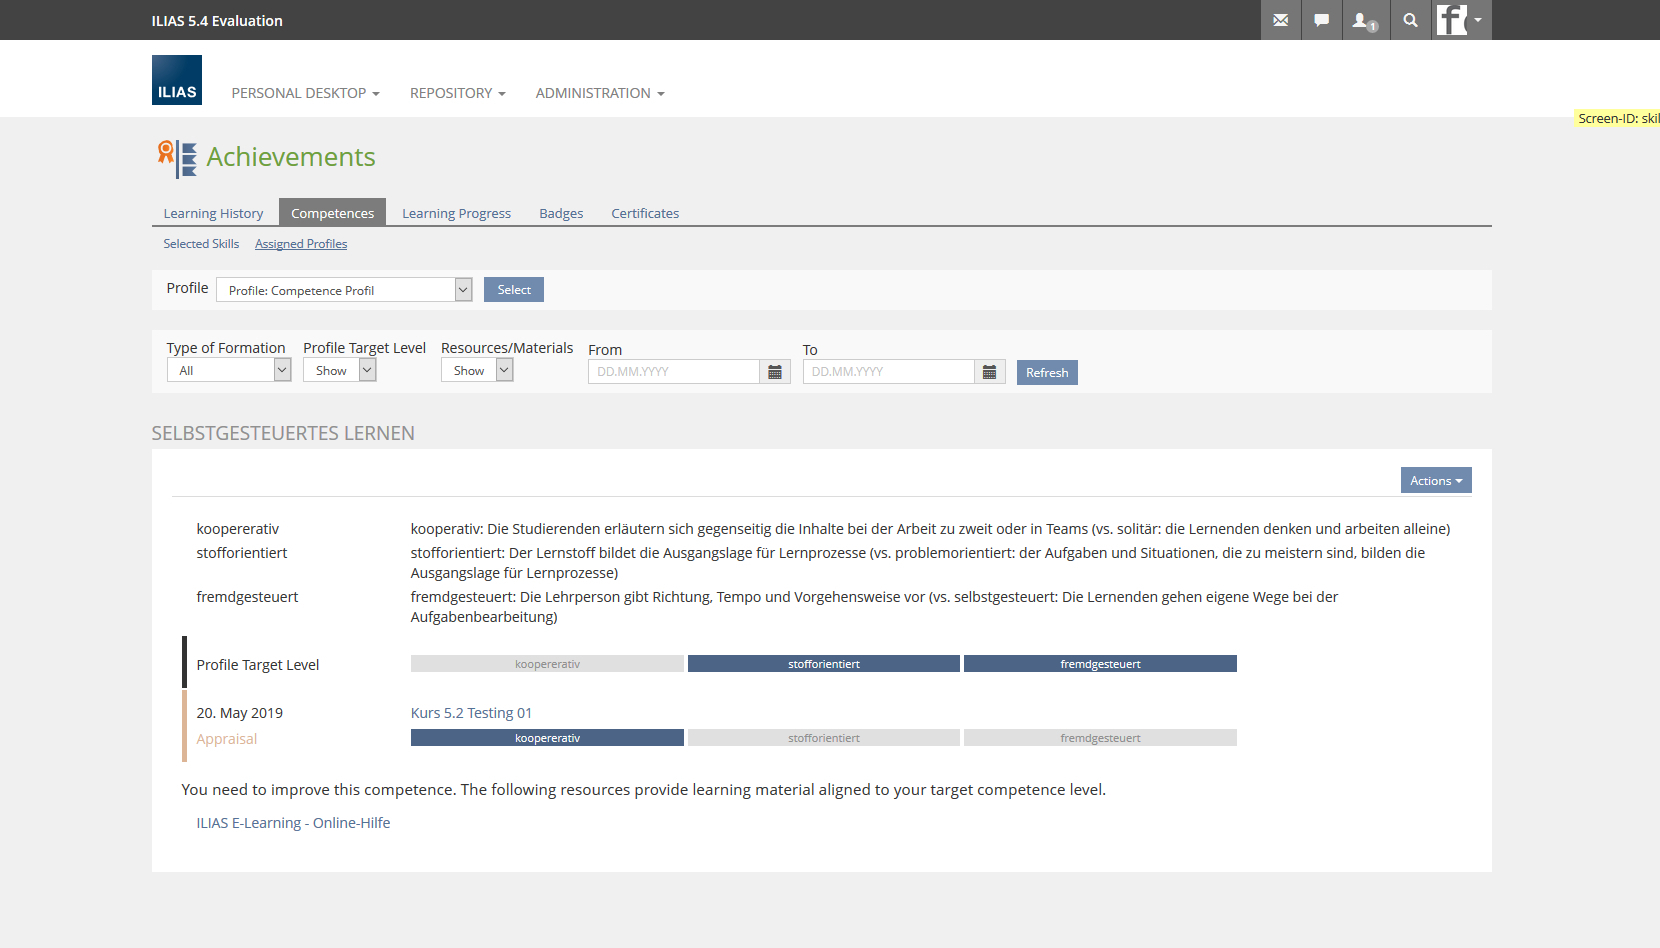
Task: Click the ILIAS logo
Action: coord(177,80)
